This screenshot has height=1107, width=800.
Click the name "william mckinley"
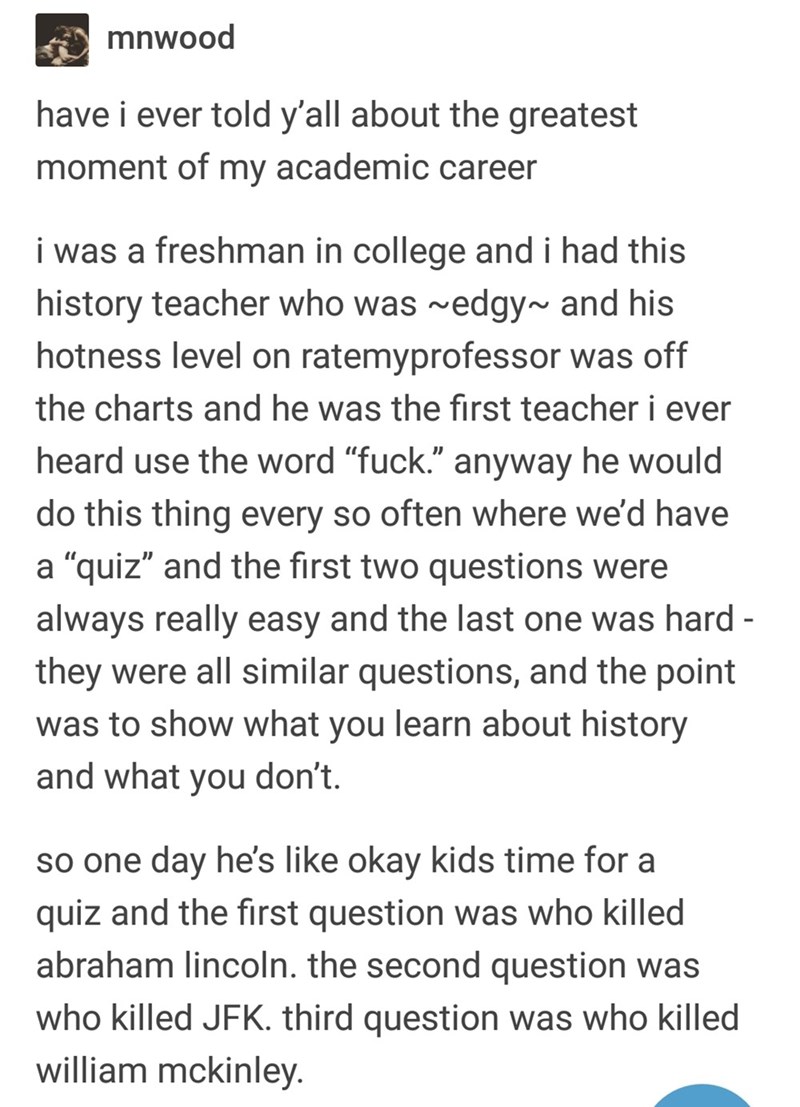(x=166, y=1073)
